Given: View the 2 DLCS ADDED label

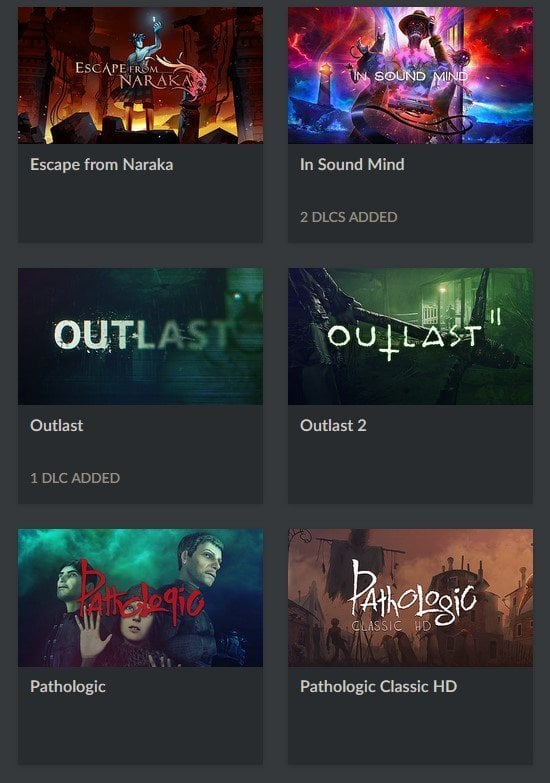Looking at the screenshot, I should click(x=349, y=217).
